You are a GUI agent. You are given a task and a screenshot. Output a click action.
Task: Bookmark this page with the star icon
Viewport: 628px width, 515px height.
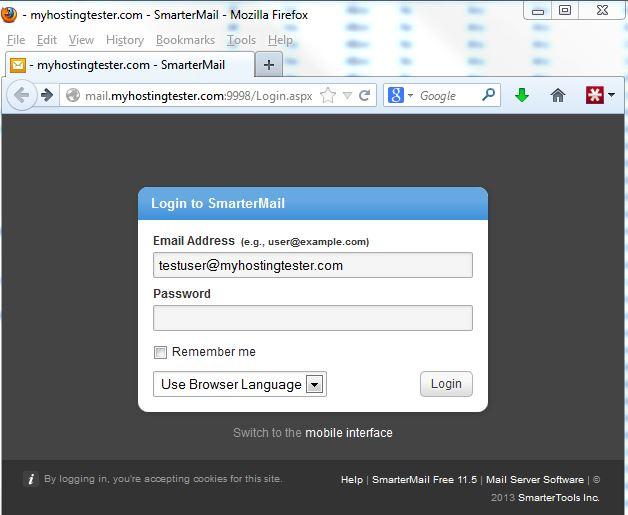coord(328,95)
